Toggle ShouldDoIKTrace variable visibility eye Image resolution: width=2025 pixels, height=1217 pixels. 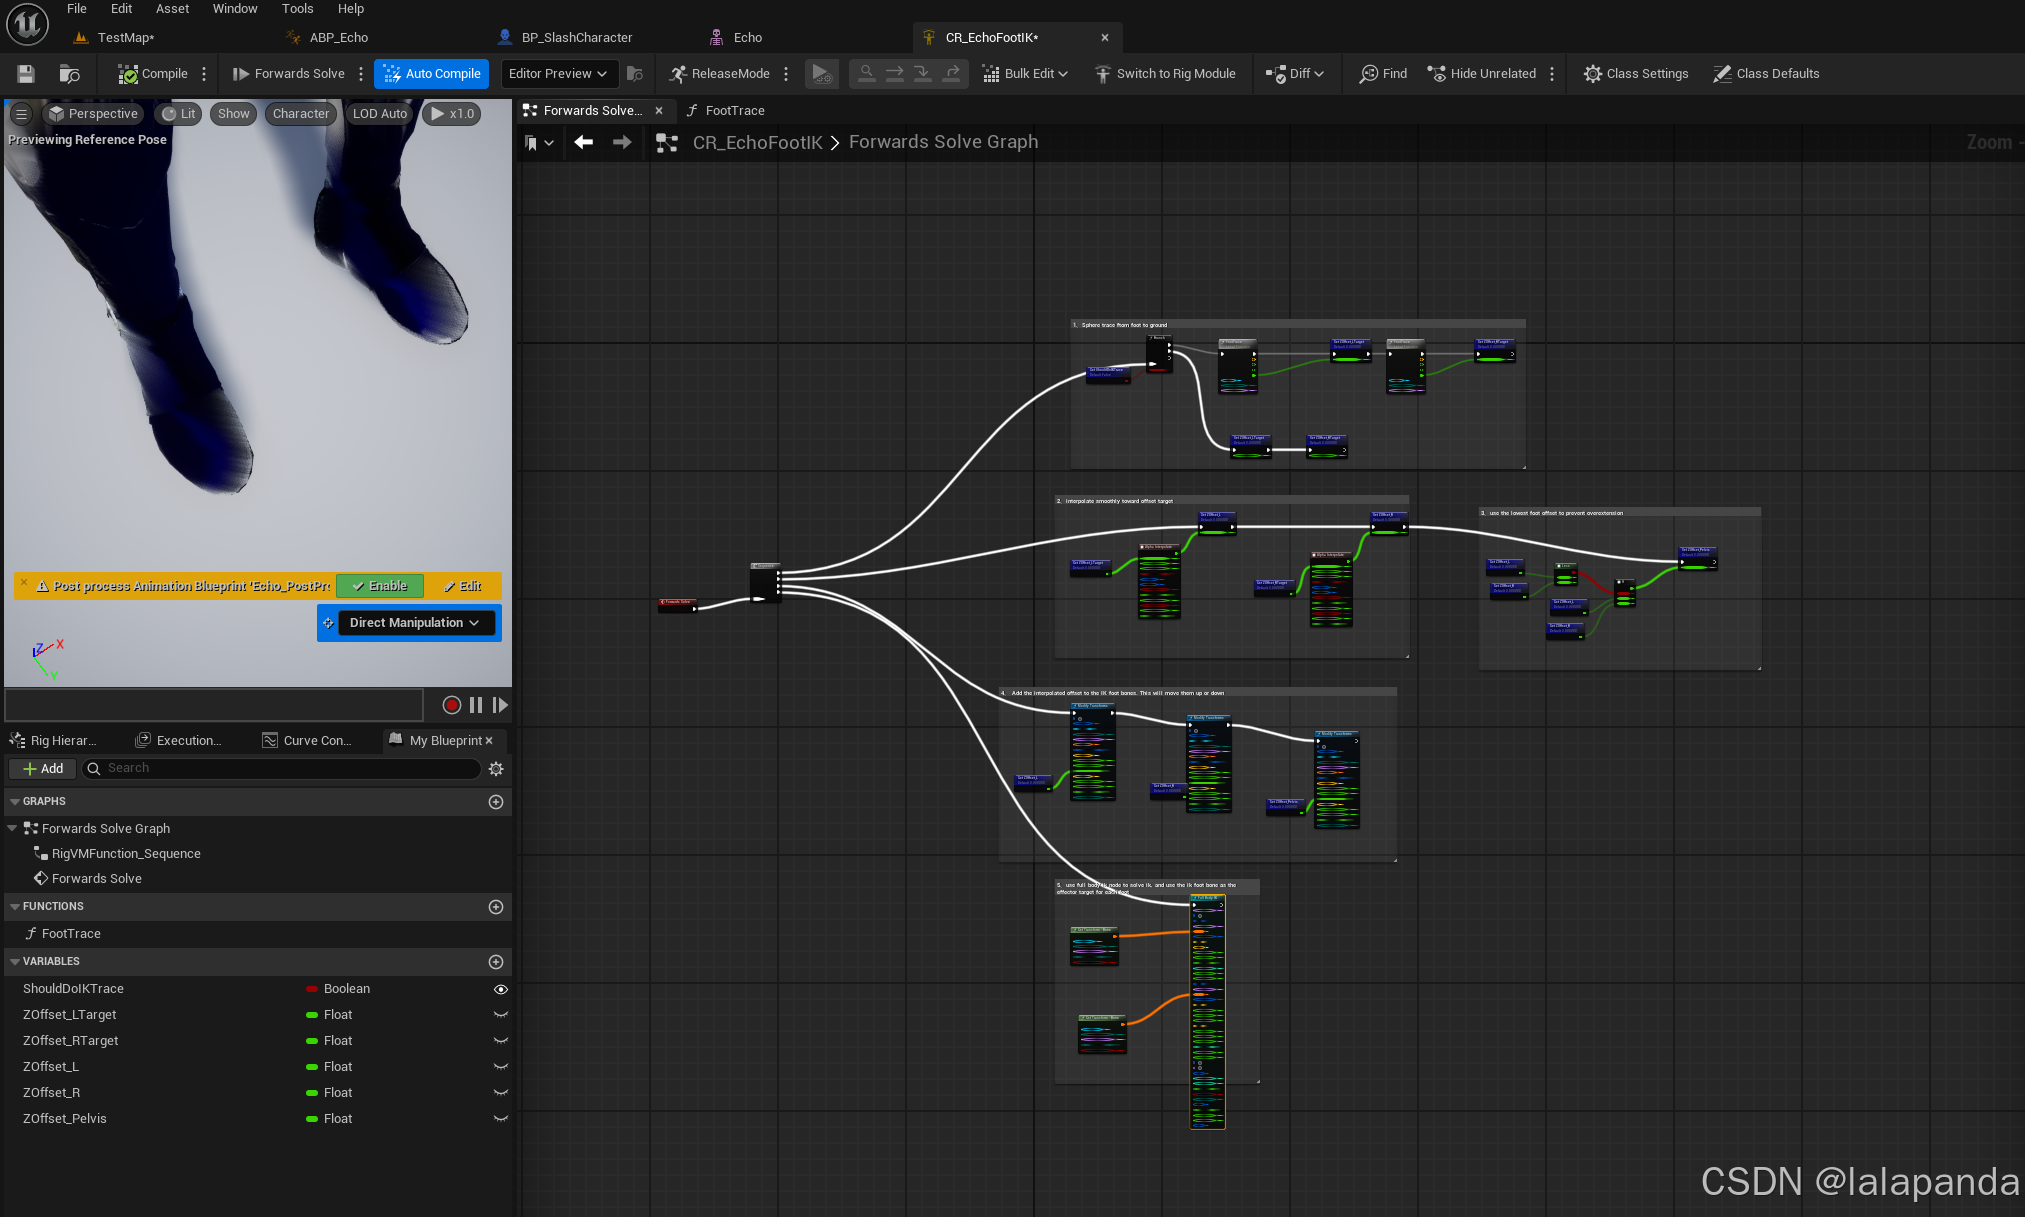coord(501,989)
